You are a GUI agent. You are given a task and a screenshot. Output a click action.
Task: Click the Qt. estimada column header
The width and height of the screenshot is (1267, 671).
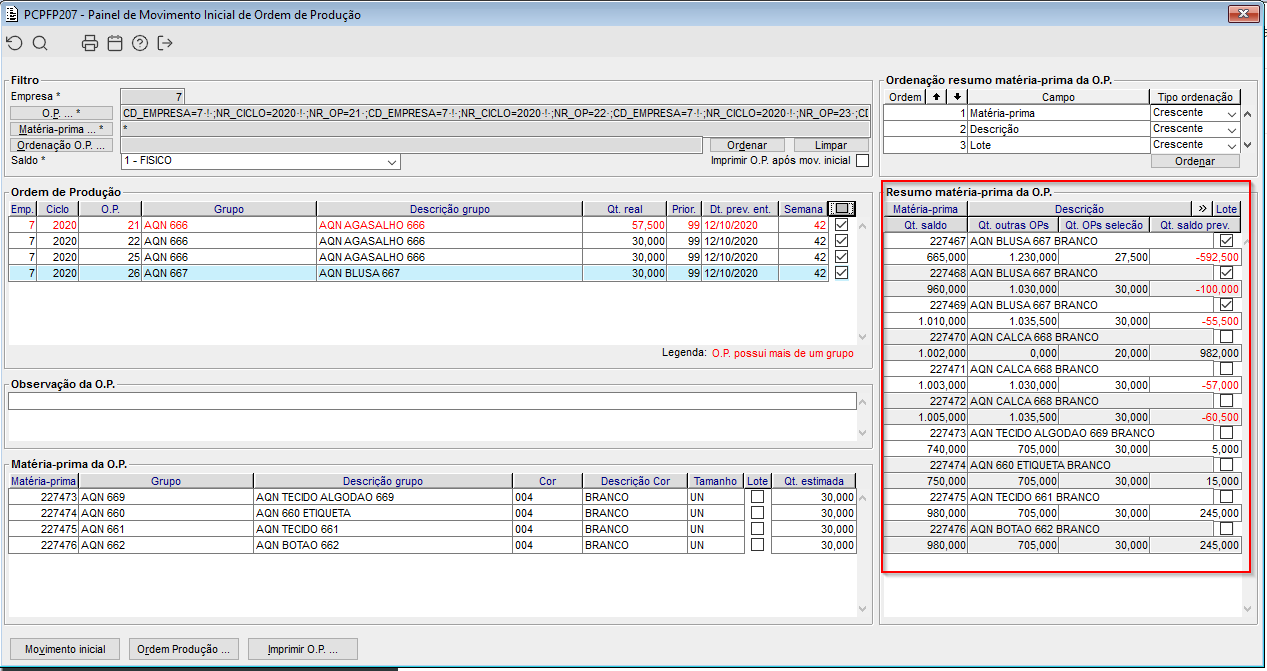pos(813,481)
